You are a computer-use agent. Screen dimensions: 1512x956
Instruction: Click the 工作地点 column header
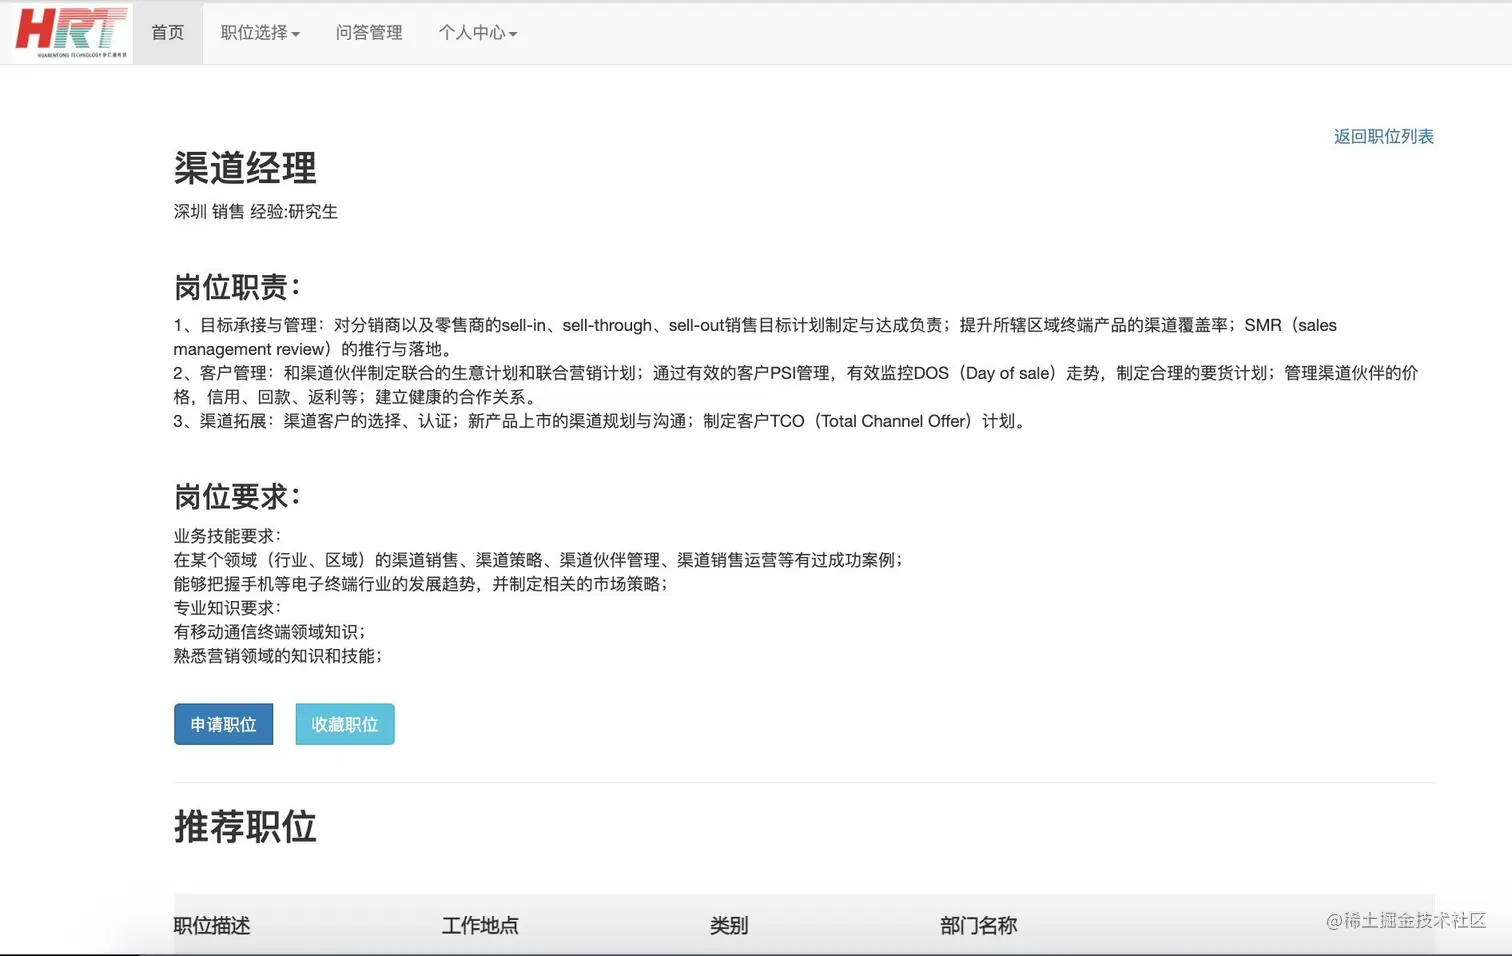tap(480, 926)
